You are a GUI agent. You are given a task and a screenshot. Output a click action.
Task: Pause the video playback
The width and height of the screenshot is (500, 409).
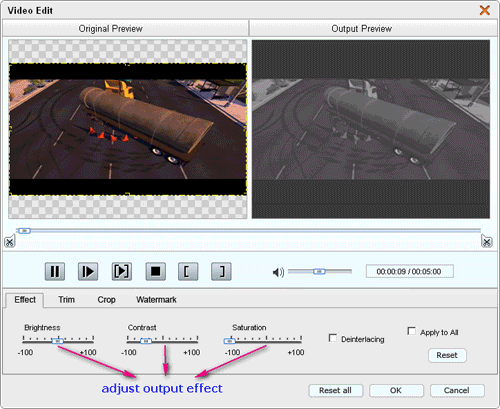coord(55,271)
